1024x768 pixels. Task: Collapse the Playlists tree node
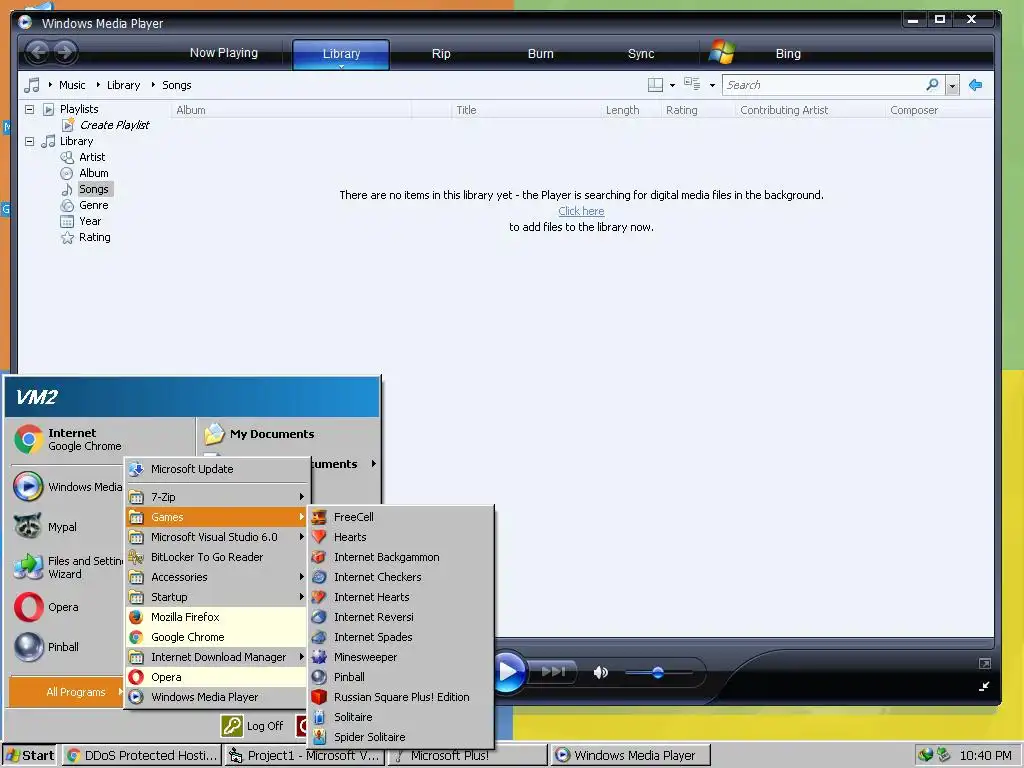pyautogui.click(x=29, y=109)
